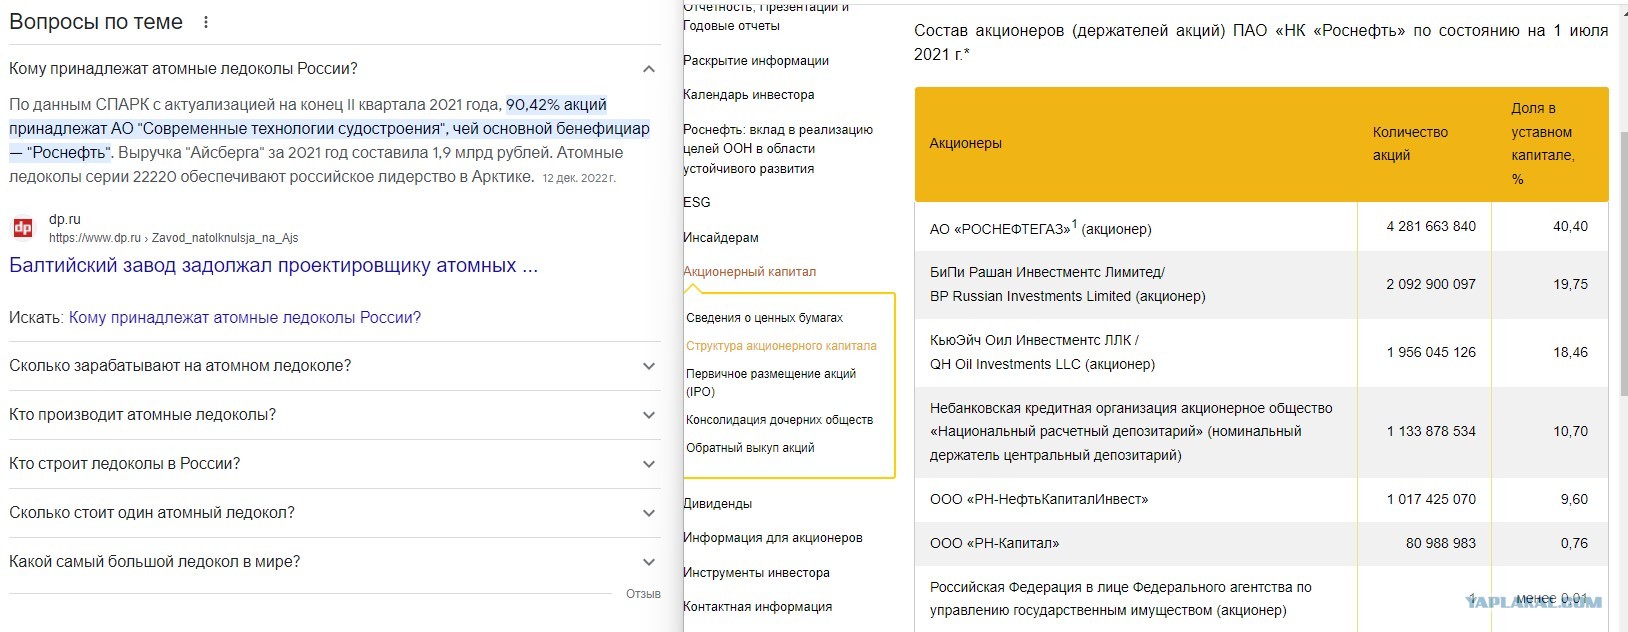Screen dimensions: 1628x632
Task: Click the value 1 017 425 070
Action: pyautogui.click(x=1431, y=500)
